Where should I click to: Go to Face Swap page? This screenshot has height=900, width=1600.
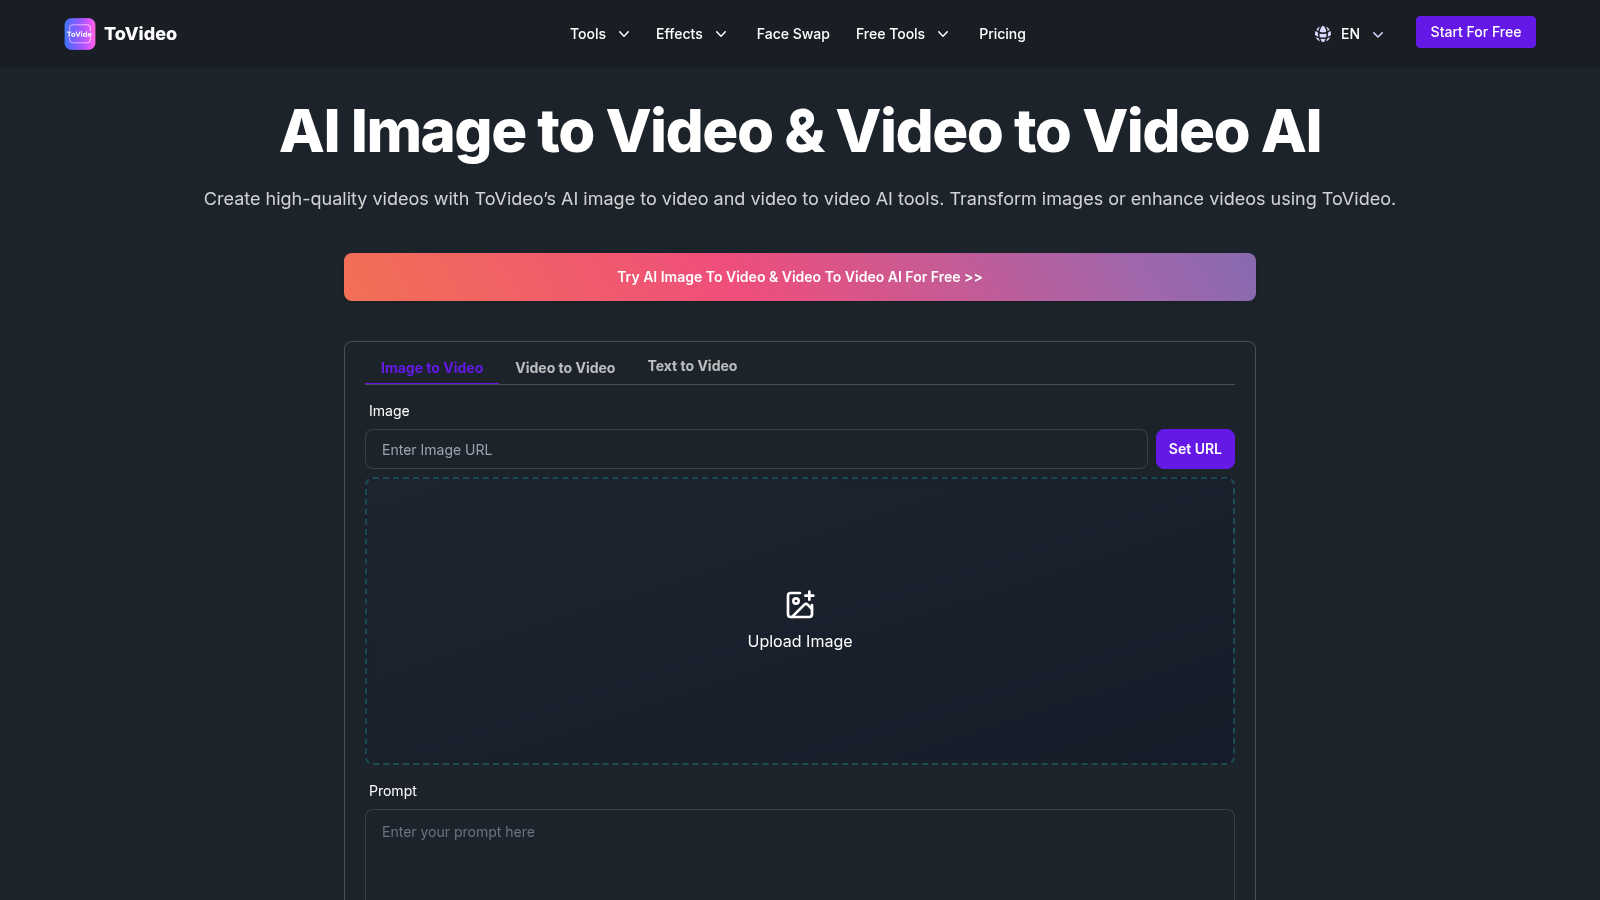click(793, 34)
